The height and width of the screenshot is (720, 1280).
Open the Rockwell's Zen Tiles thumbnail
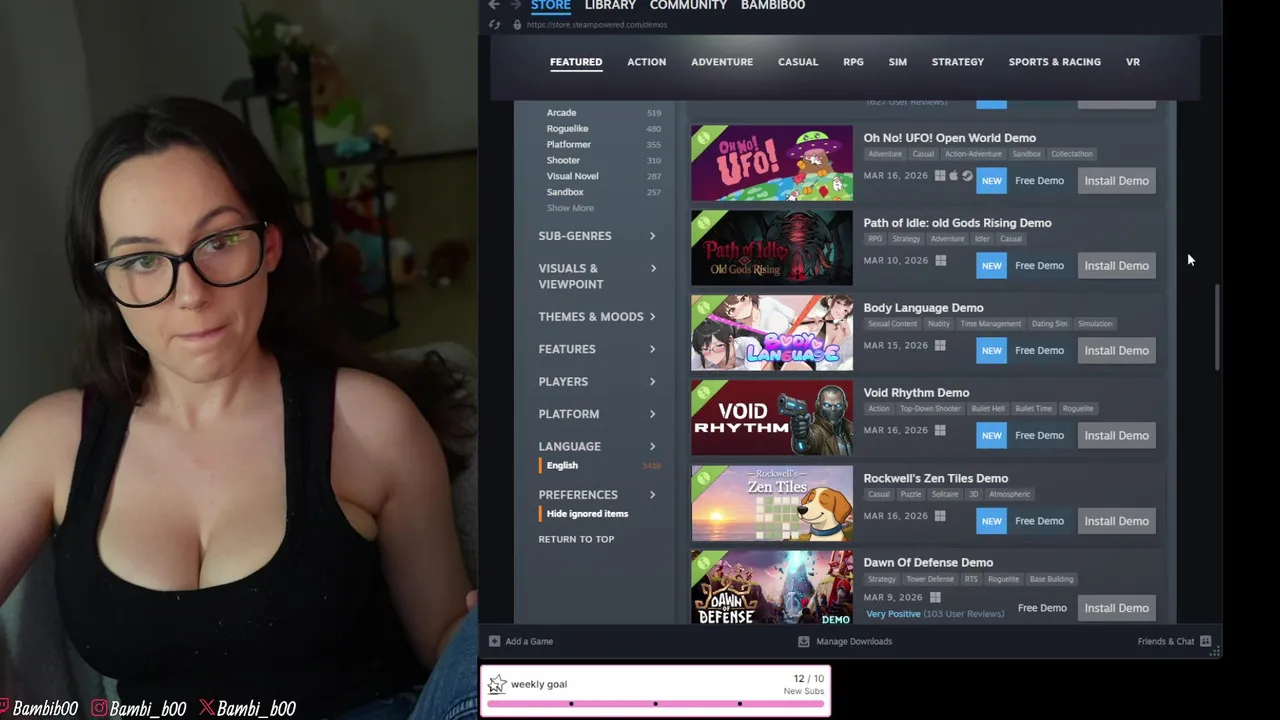click(772, 503)
